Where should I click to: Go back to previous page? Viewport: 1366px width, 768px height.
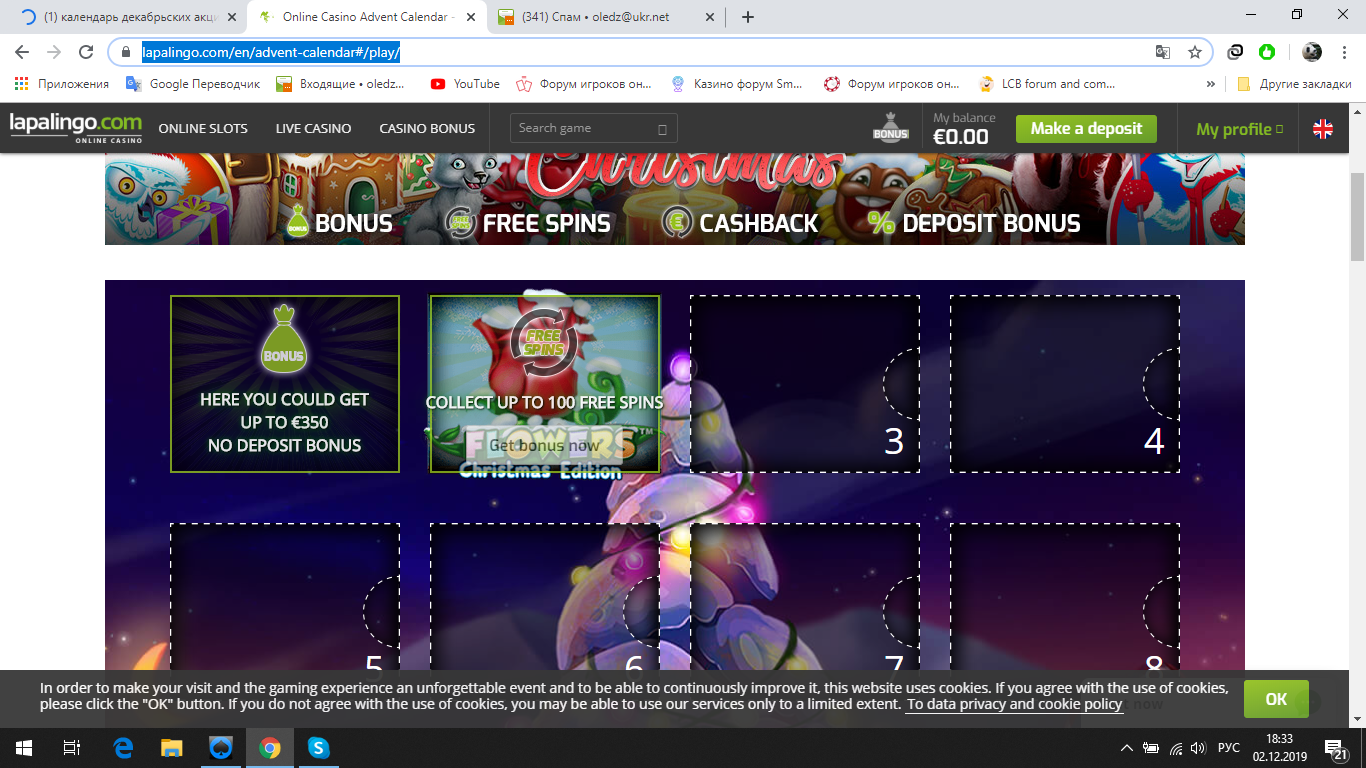pos(22,52)
